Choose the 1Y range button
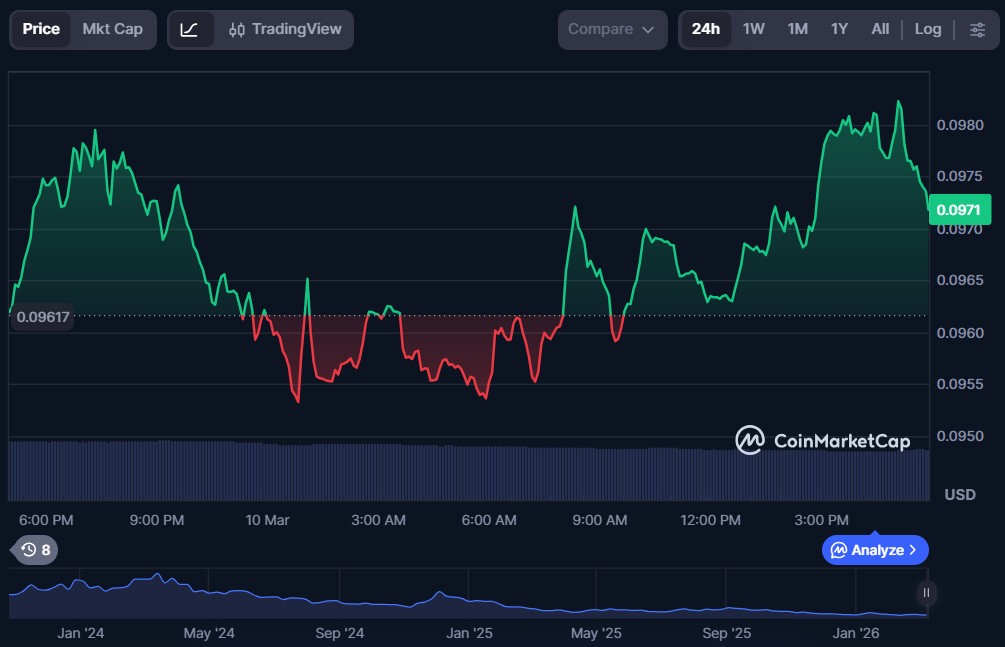Viewport: 1005px width, 647px height. coord(839,30)
